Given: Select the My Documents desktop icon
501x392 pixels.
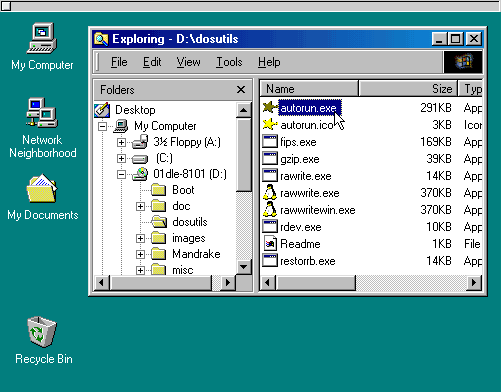Looking at the screenshot, I should coord(42,197).
